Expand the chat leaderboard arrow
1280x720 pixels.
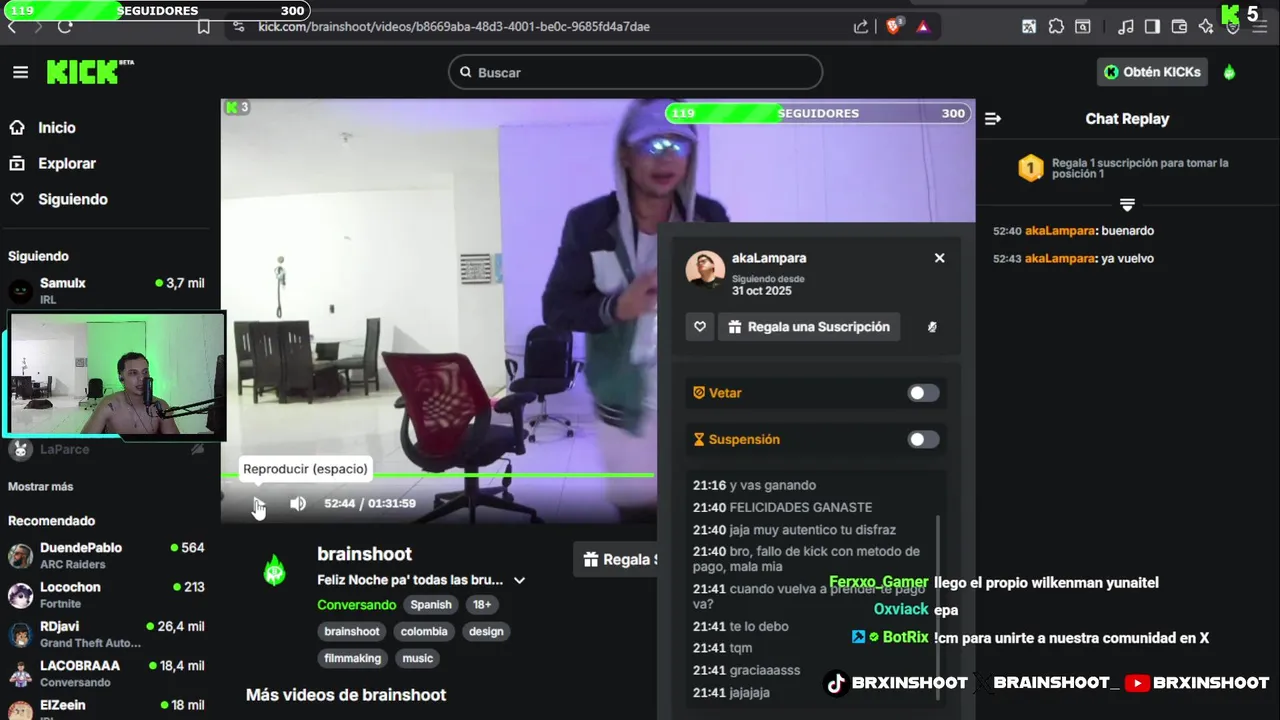tap(1127, 205)
